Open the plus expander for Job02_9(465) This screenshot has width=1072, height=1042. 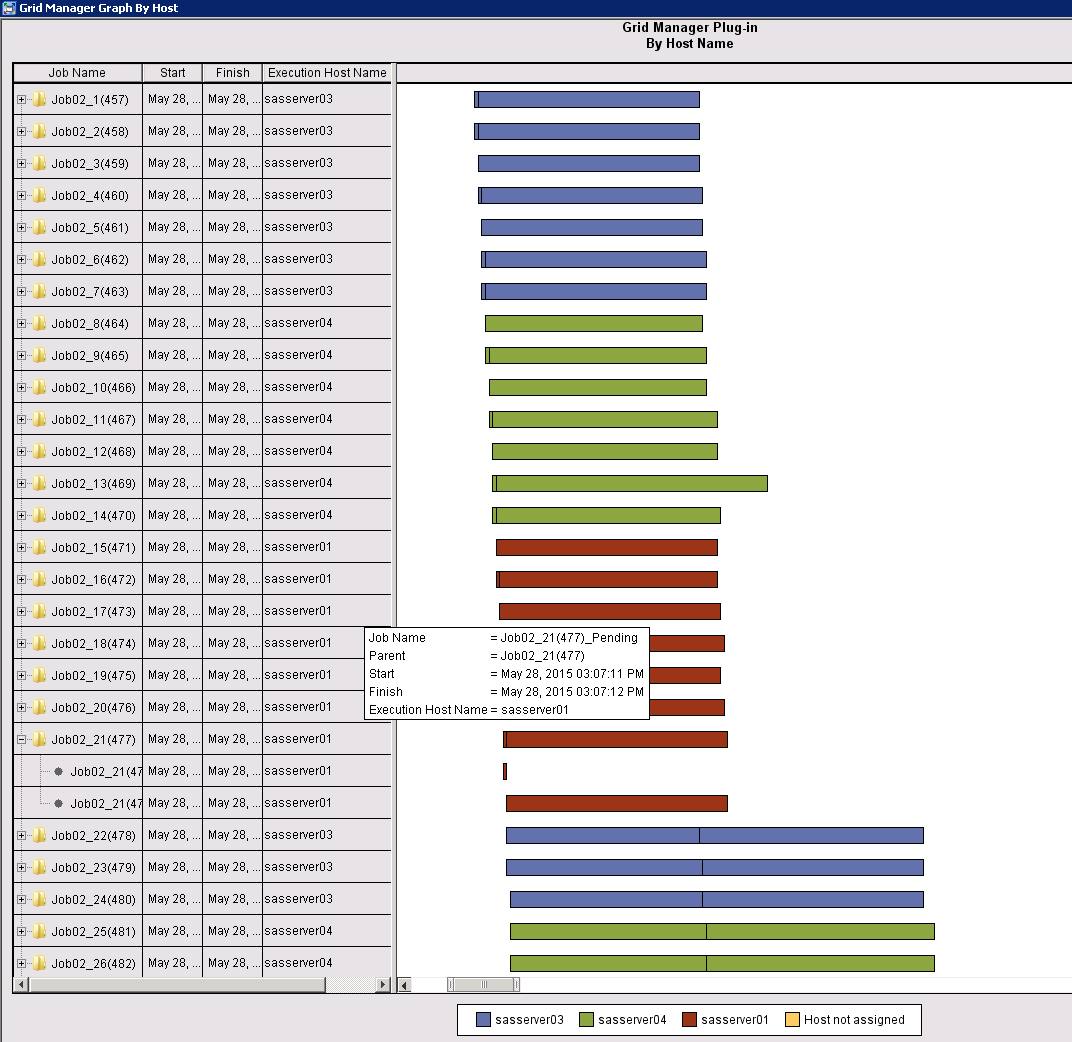(21, 356)
